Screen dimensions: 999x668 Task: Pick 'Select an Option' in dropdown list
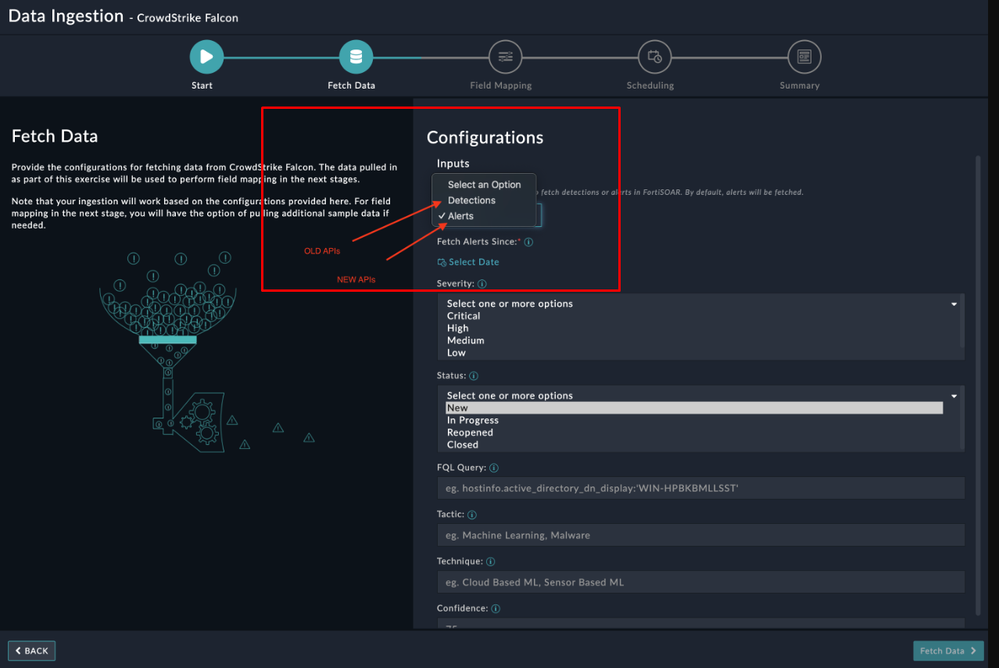click(x=484, y=184)
